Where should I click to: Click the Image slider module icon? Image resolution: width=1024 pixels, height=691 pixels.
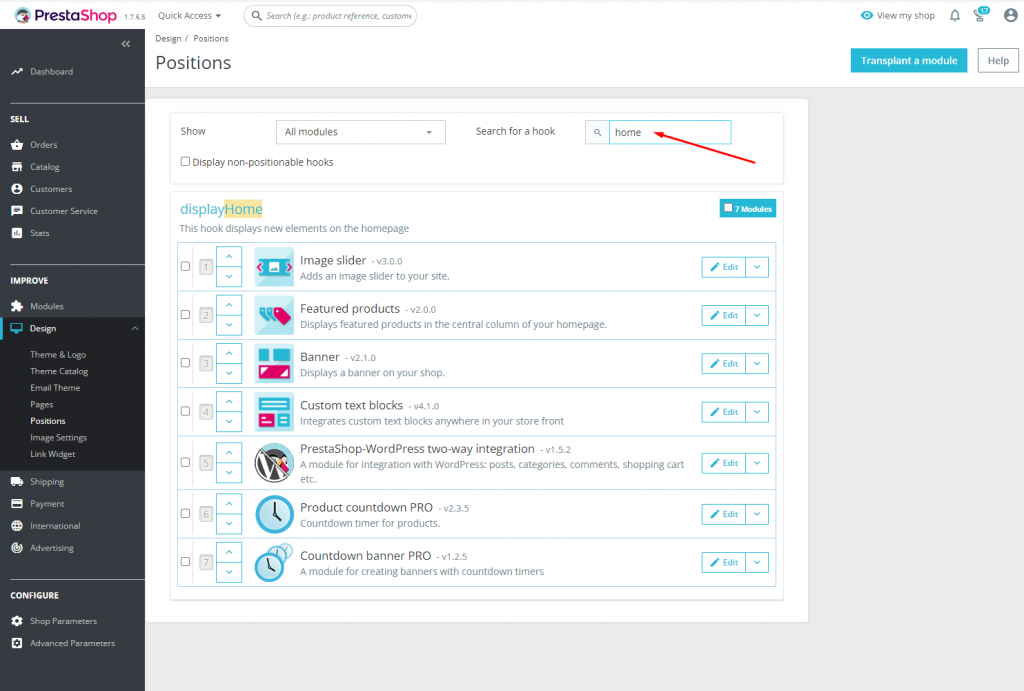click(x=273, y=266)
